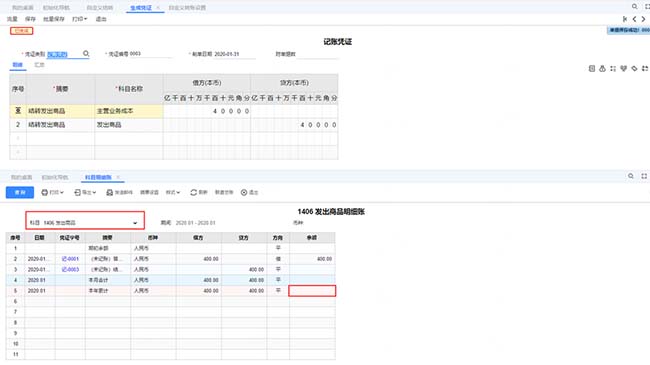Screen dimensions: 650x365
Task: Click the exit icon in ledger toolbar
Action: (x=244, y=192)
